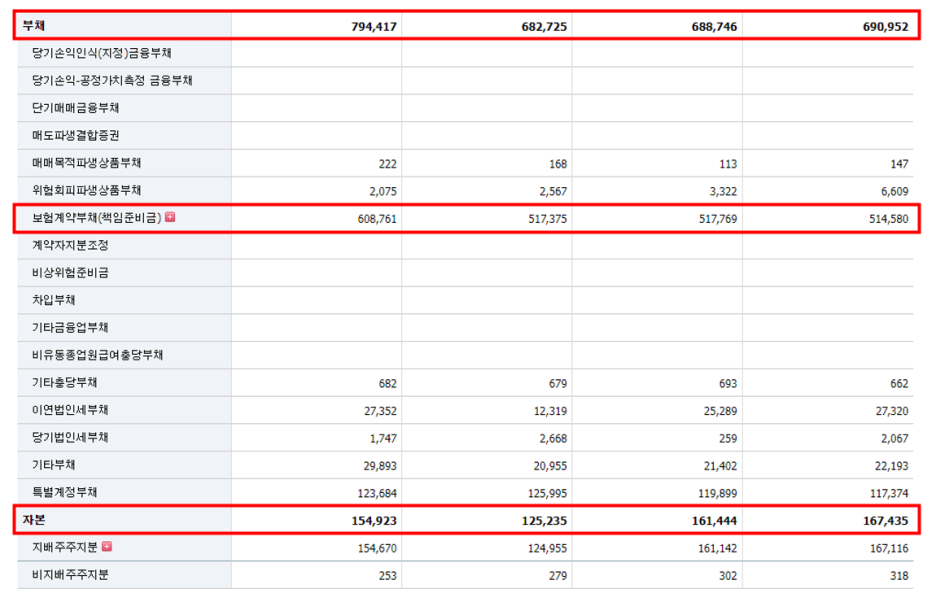Select the 당기손익-공정가치측정 금융부채 label
This screenshot has height=602, width=936.
pos(112,81)
